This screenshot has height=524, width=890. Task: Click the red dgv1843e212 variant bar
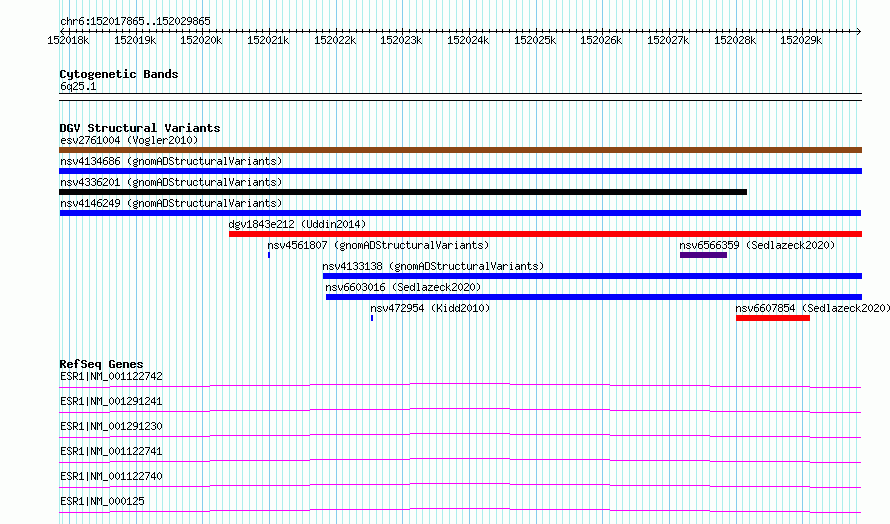point(545,234)
